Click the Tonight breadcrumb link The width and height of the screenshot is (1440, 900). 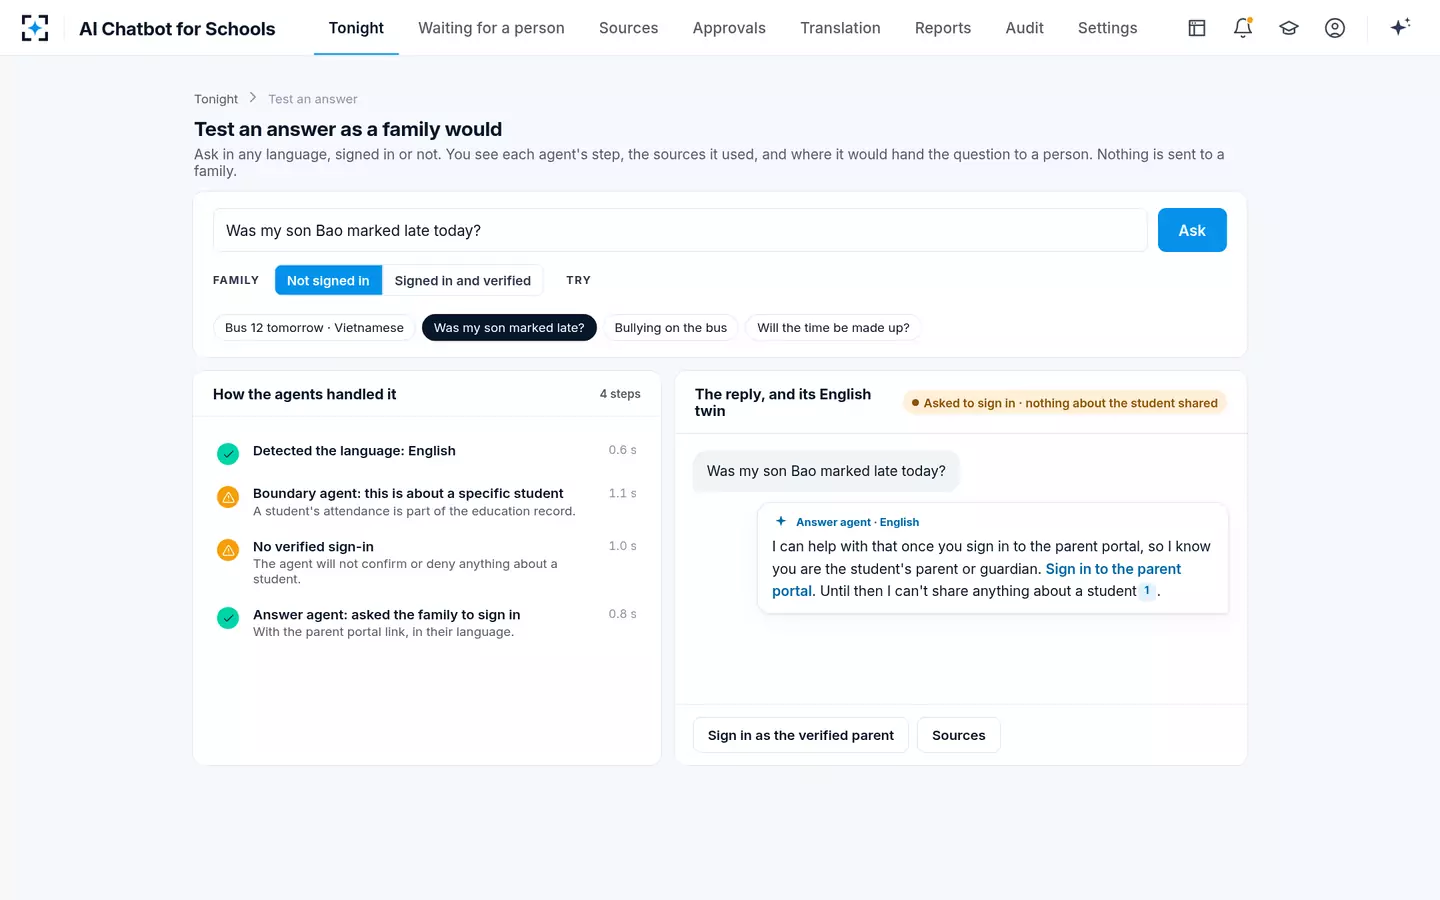point(216,99)
